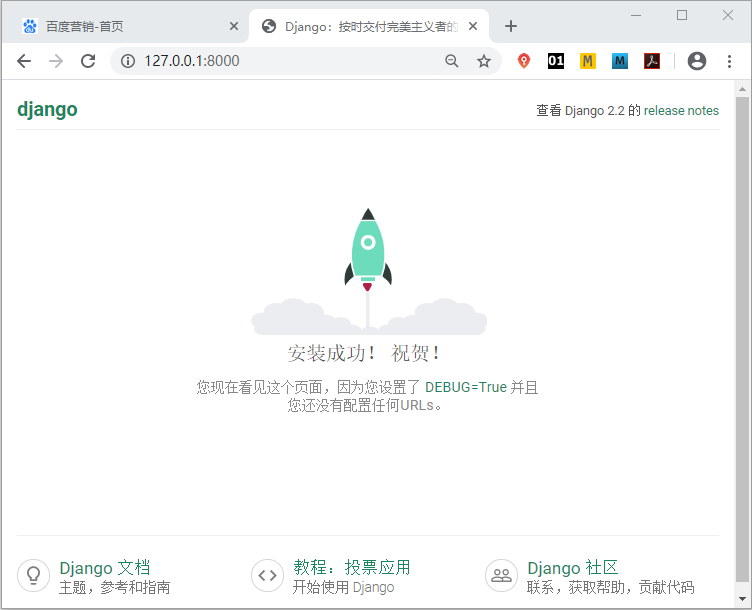Switch to the 百度营销-首页 tab
The image size is (752, 610).
coord(125,26)
